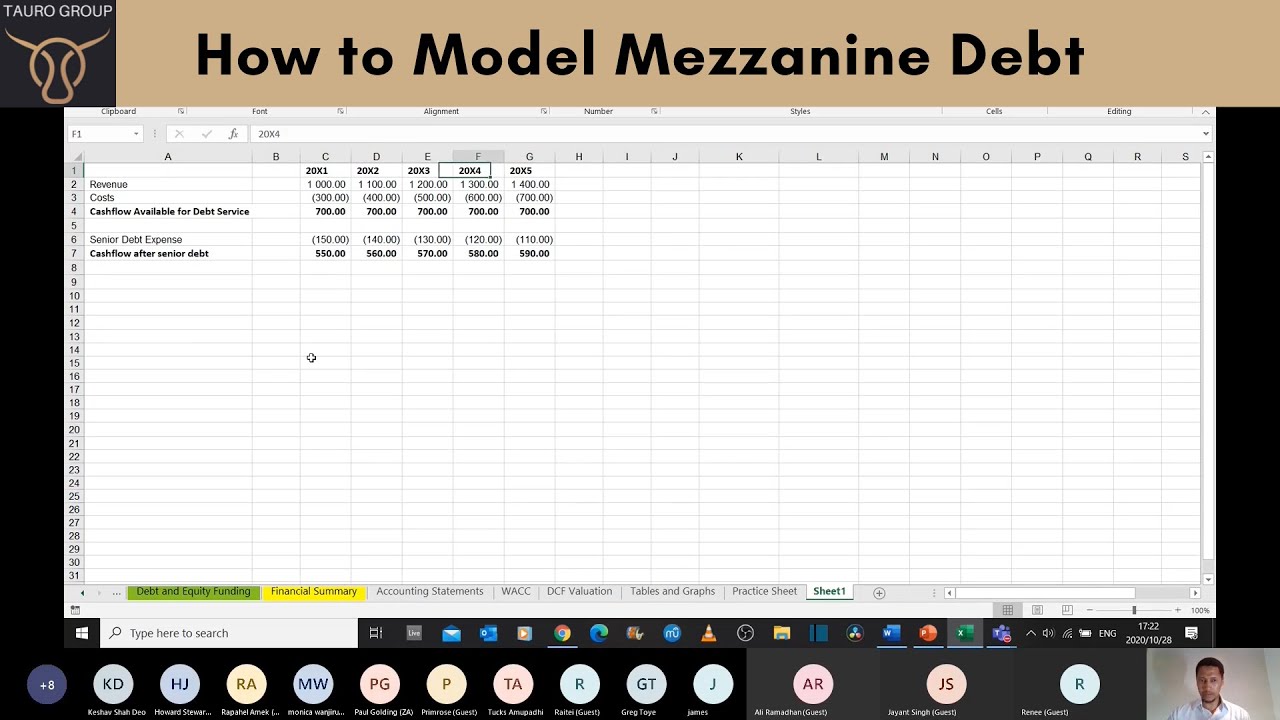Image resolution: width=1280 pixels, height=720 pixels.
Task: Cancel formula bar entry X icon
Action: 179,133
